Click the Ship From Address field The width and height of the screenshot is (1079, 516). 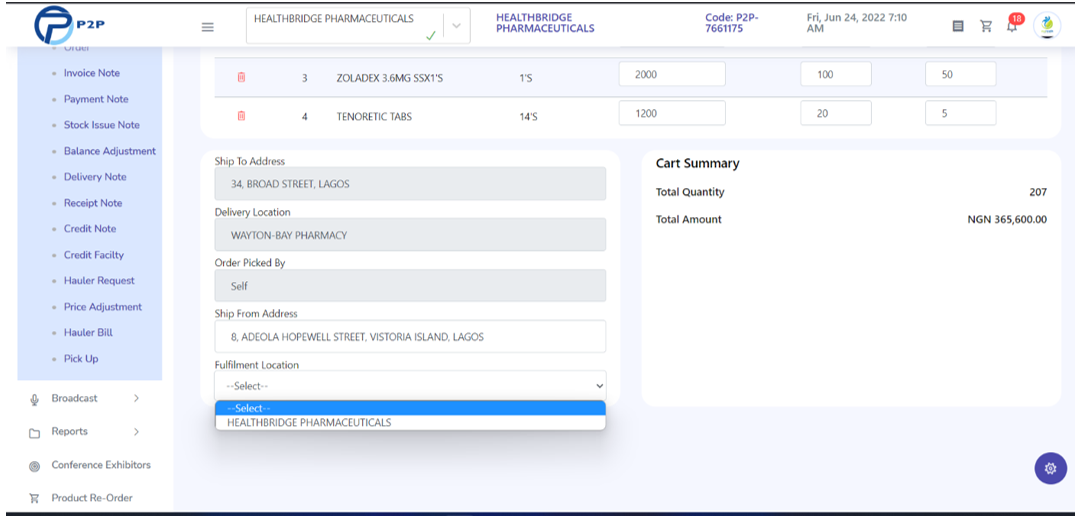(410, 336)
